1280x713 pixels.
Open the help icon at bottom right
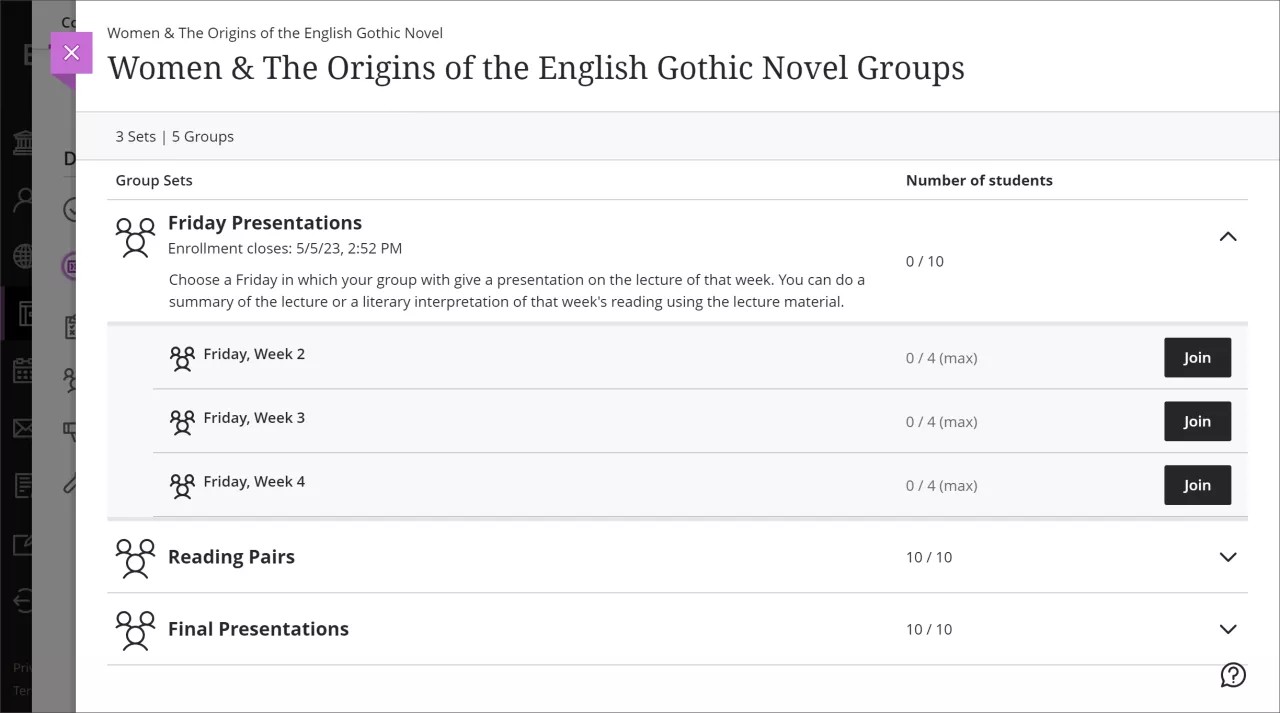[1233, 675]
